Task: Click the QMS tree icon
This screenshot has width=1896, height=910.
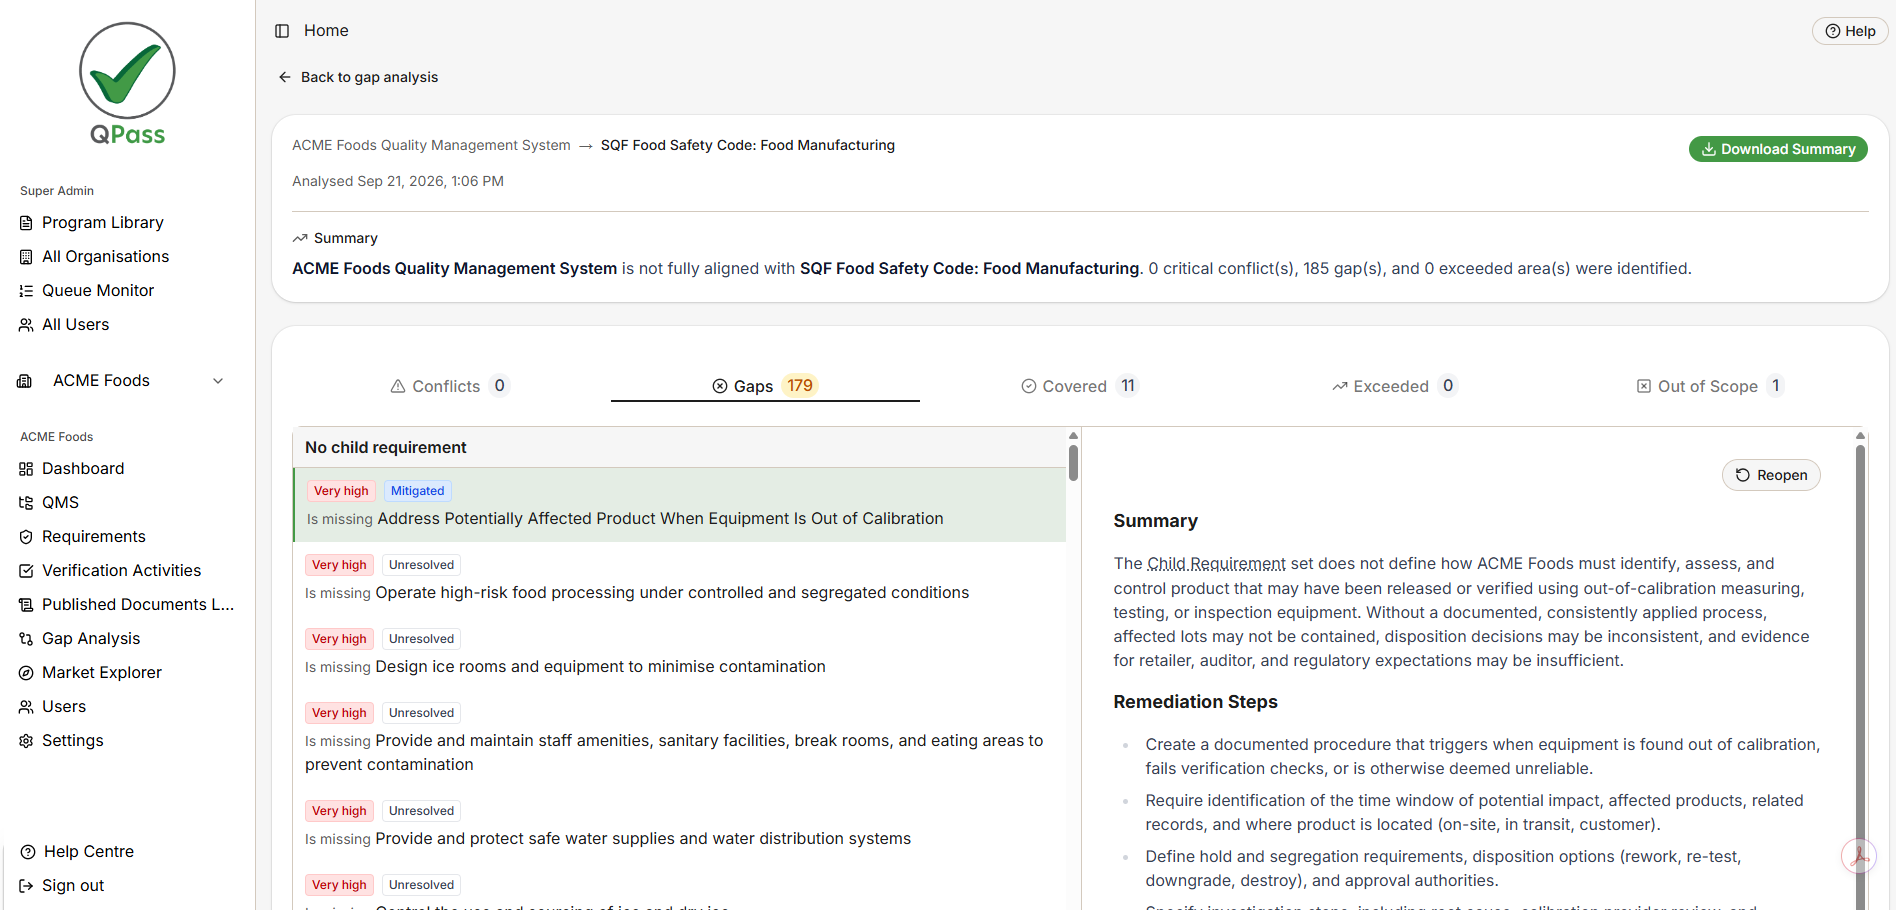Action: tap(26, 503)
